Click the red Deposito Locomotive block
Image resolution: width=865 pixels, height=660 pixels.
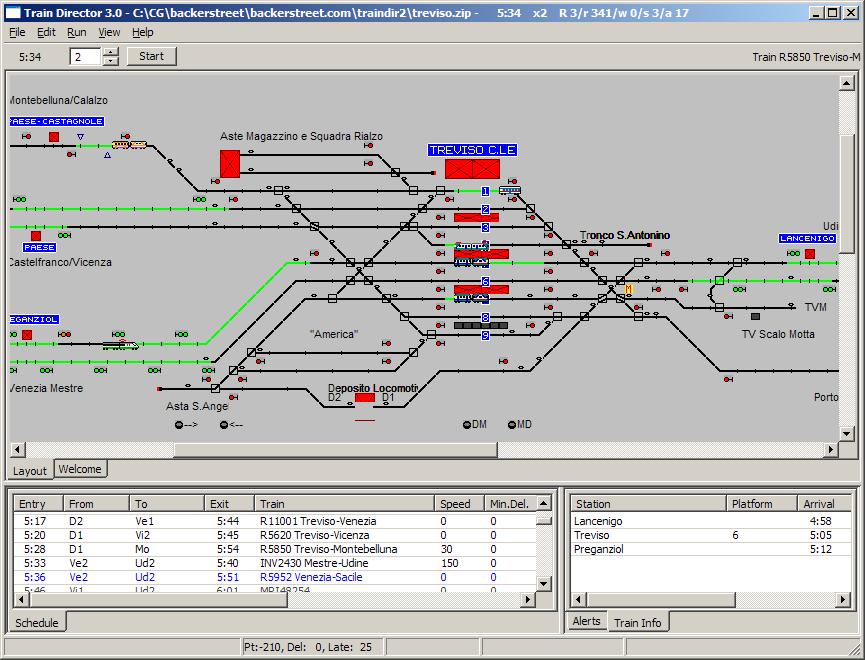click(x=364, y=398)
